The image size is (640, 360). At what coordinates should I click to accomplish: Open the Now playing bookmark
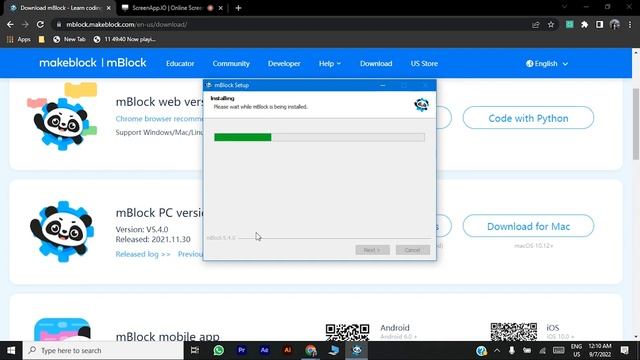(x=124, y=39)
